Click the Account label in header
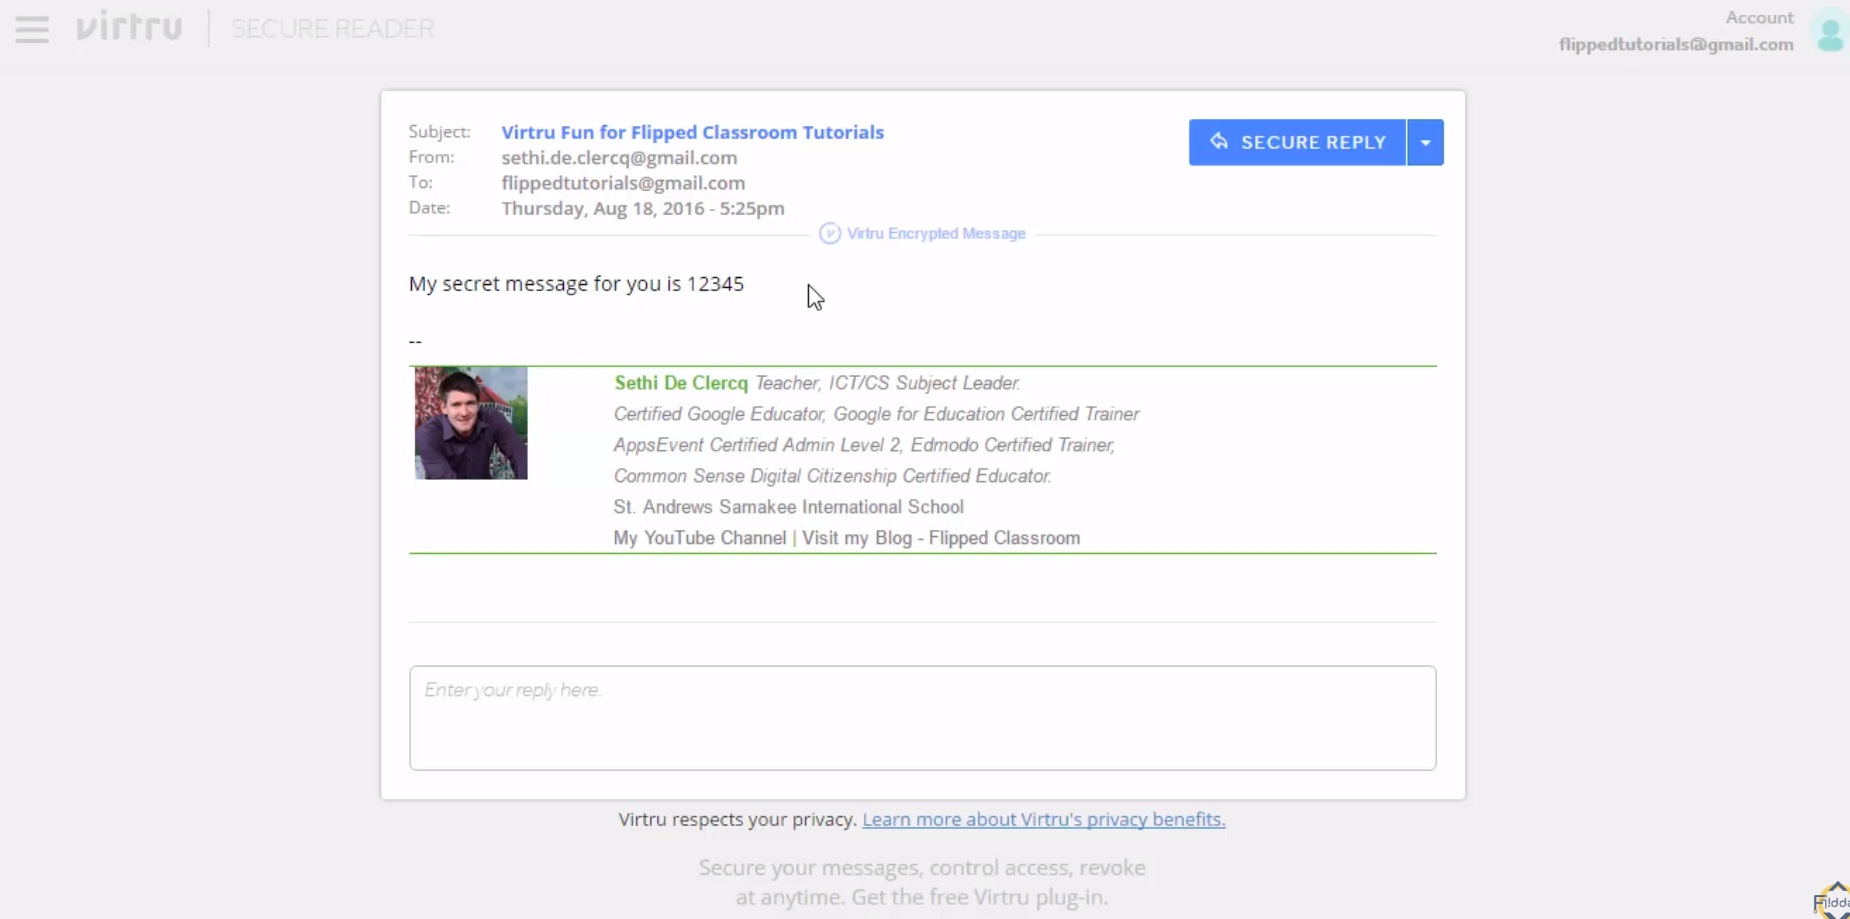The height and width of the screenshot is (919, 1850). [x=1760, y=18]
